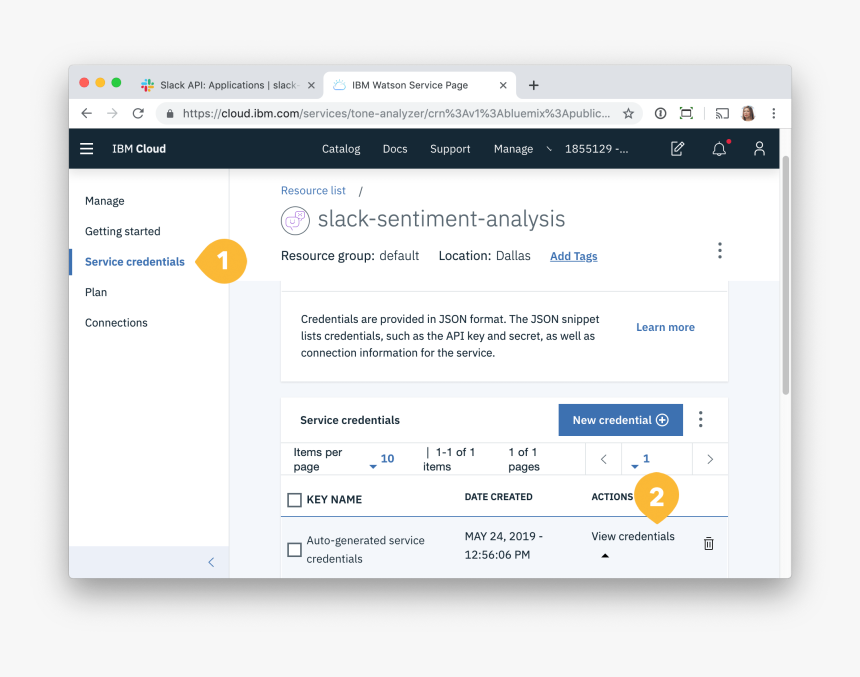Select all credentials with KEY NAME checkbox
The width and height of the screenshot is (860, 677).
295,500
